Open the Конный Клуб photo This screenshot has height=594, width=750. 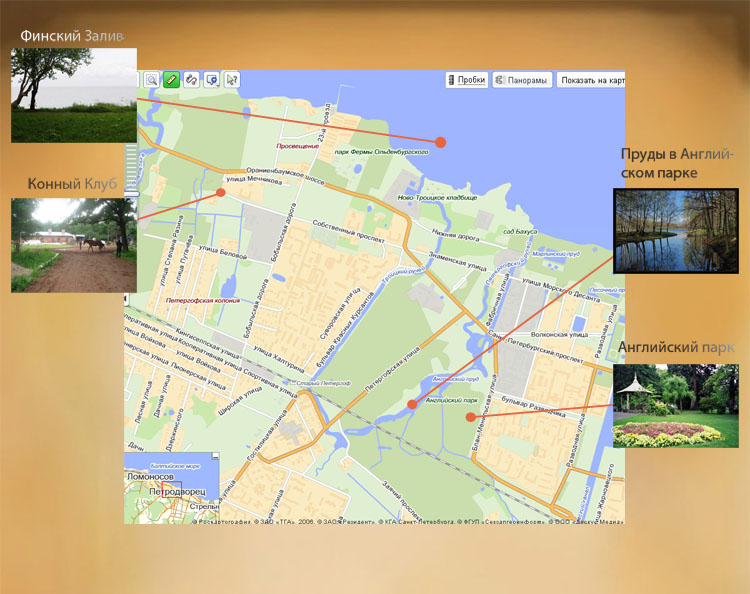[74, 245]
